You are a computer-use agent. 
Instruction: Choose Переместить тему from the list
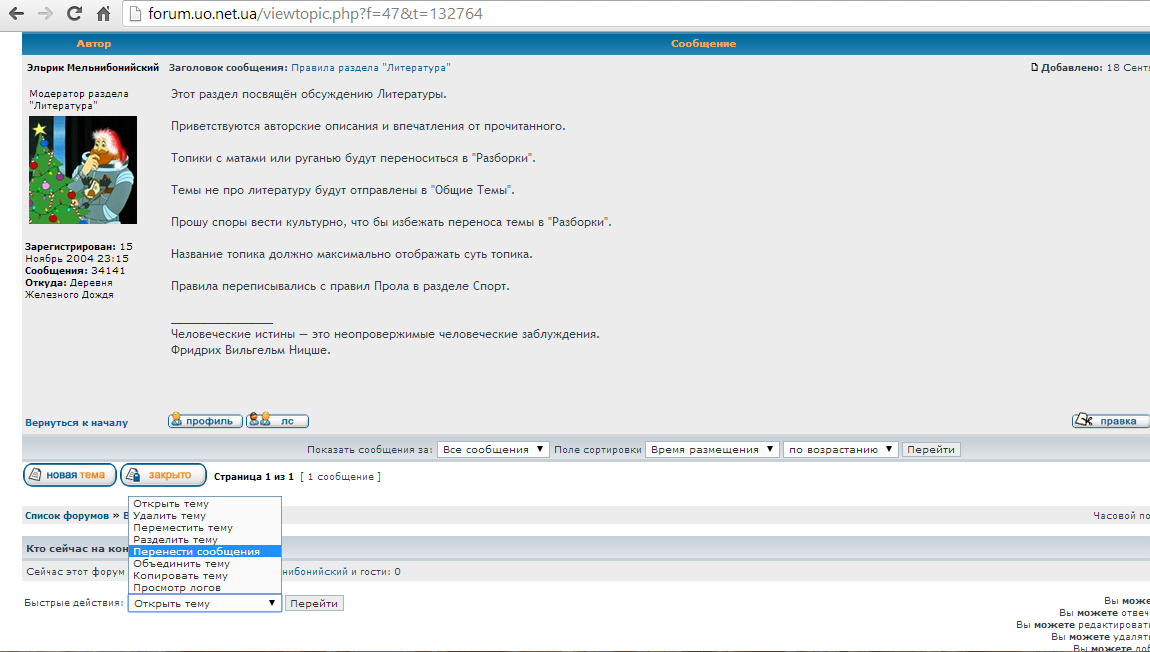click(x=205, y=527)
